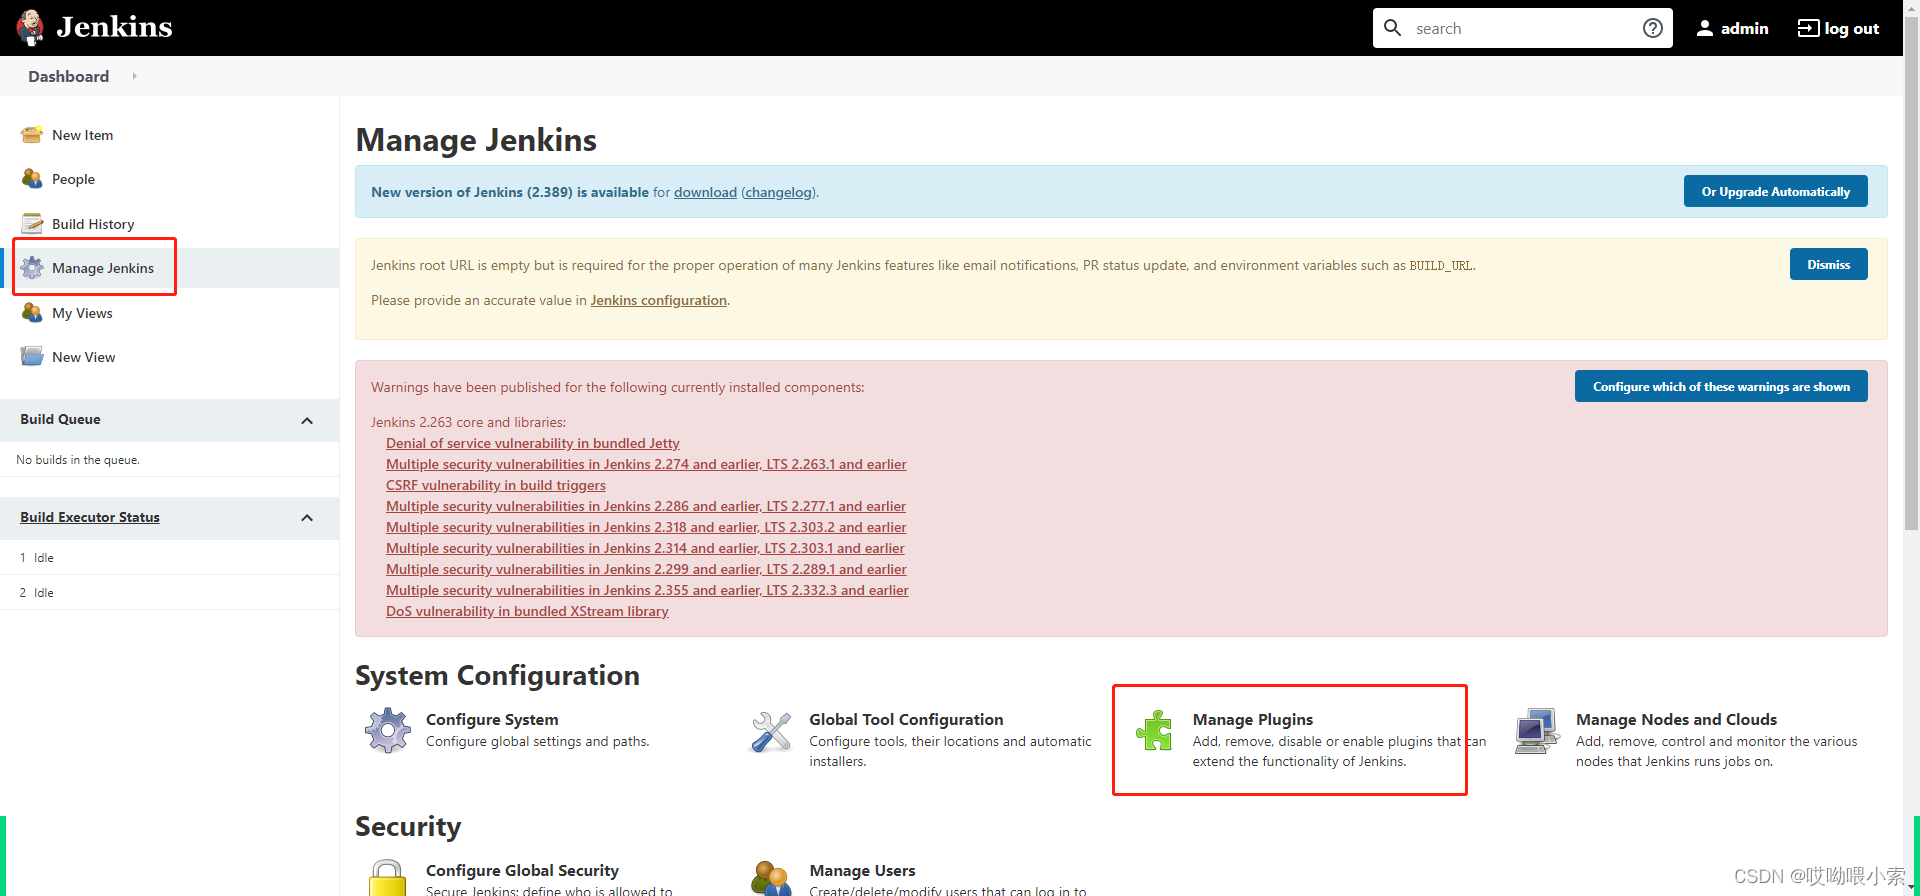The image size is (1920, 896).
Task: Open New View sidebar entry
Action: tap(84, 357)
